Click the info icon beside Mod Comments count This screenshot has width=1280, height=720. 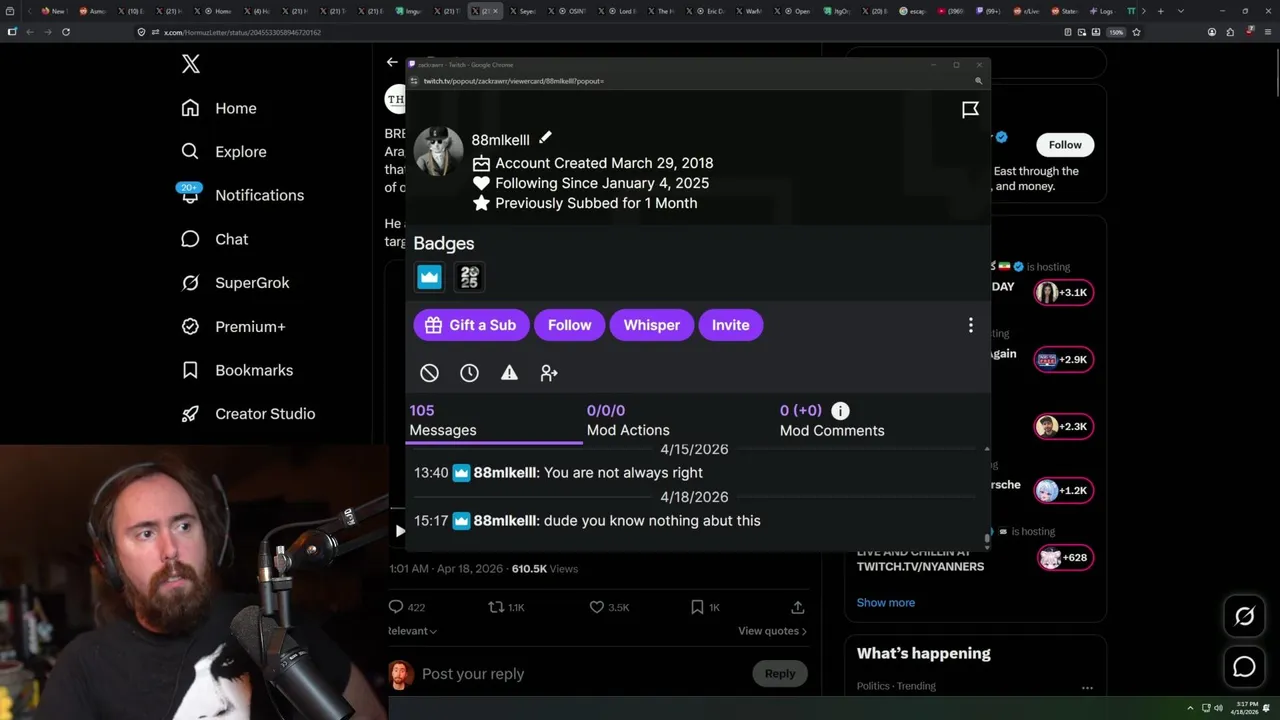tap(840, 411)
